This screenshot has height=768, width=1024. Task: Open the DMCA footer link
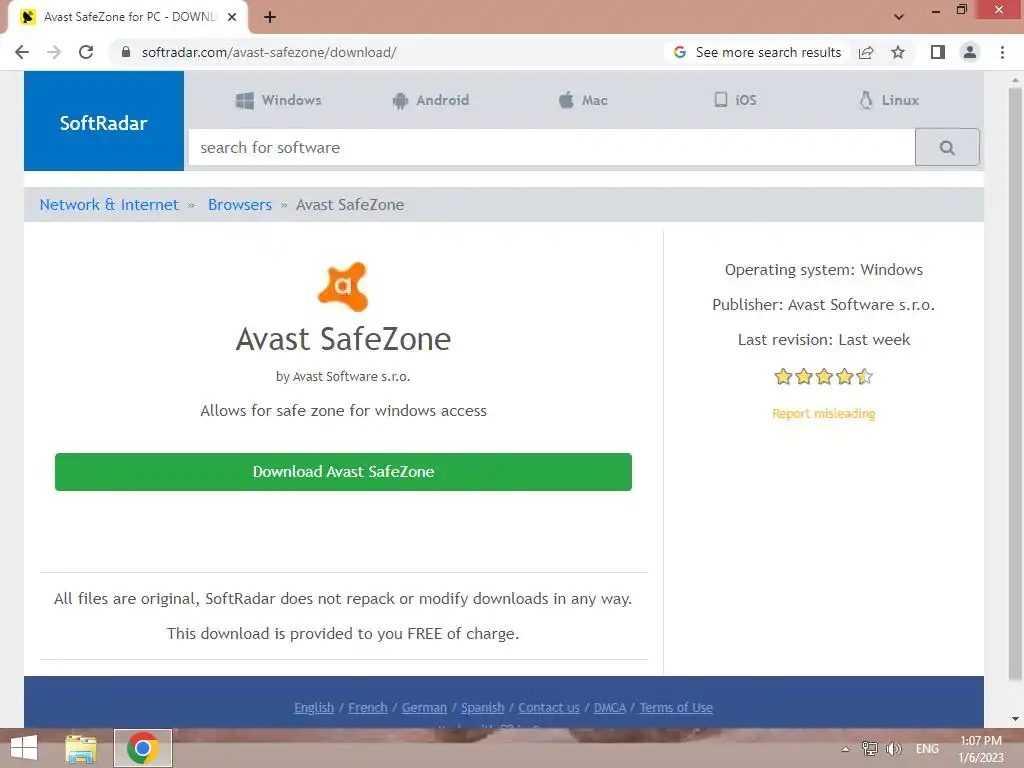pyautogui.click(x=610, y=707)
